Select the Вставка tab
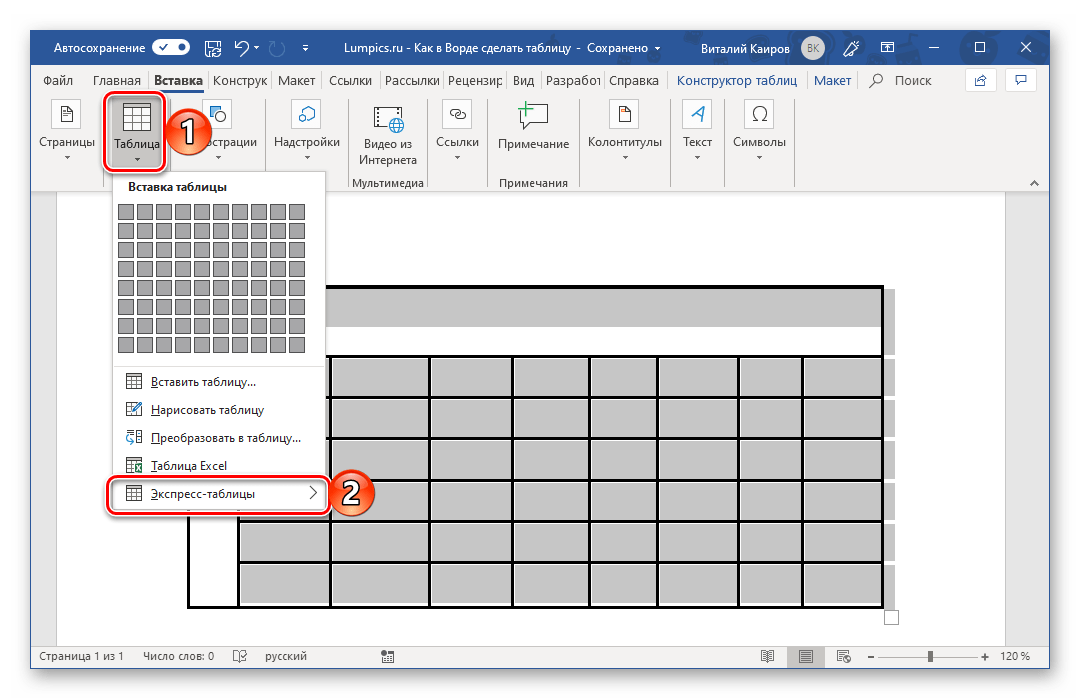 tap(178, 81)
